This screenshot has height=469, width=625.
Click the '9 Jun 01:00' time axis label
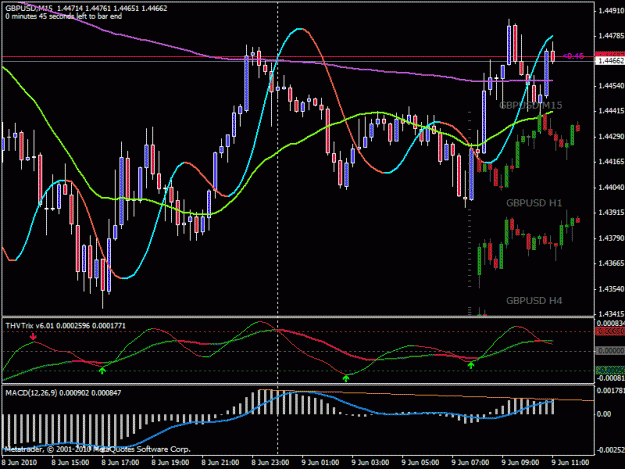pos(320,463)
